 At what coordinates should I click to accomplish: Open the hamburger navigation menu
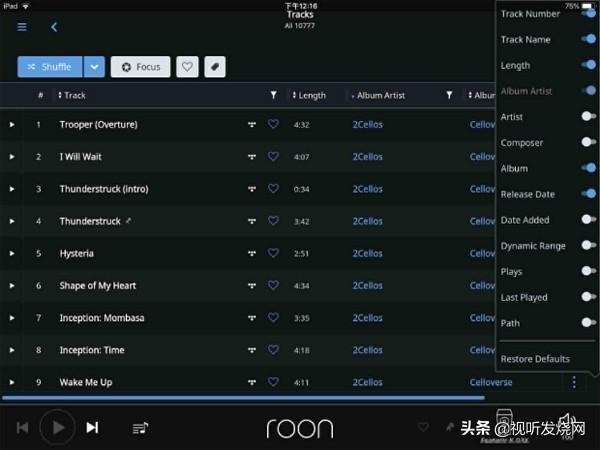point(22,27)
